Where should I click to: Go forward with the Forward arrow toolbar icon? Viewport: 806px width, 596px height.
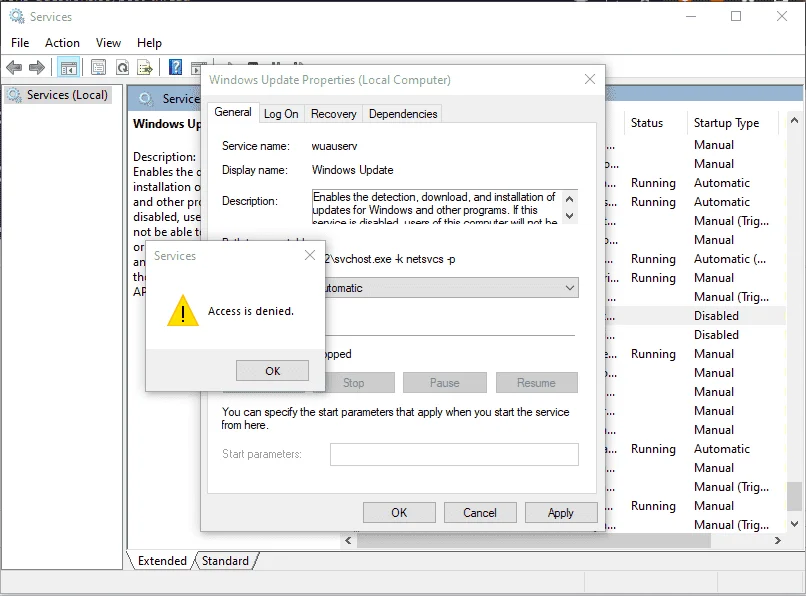coord(37,67)
